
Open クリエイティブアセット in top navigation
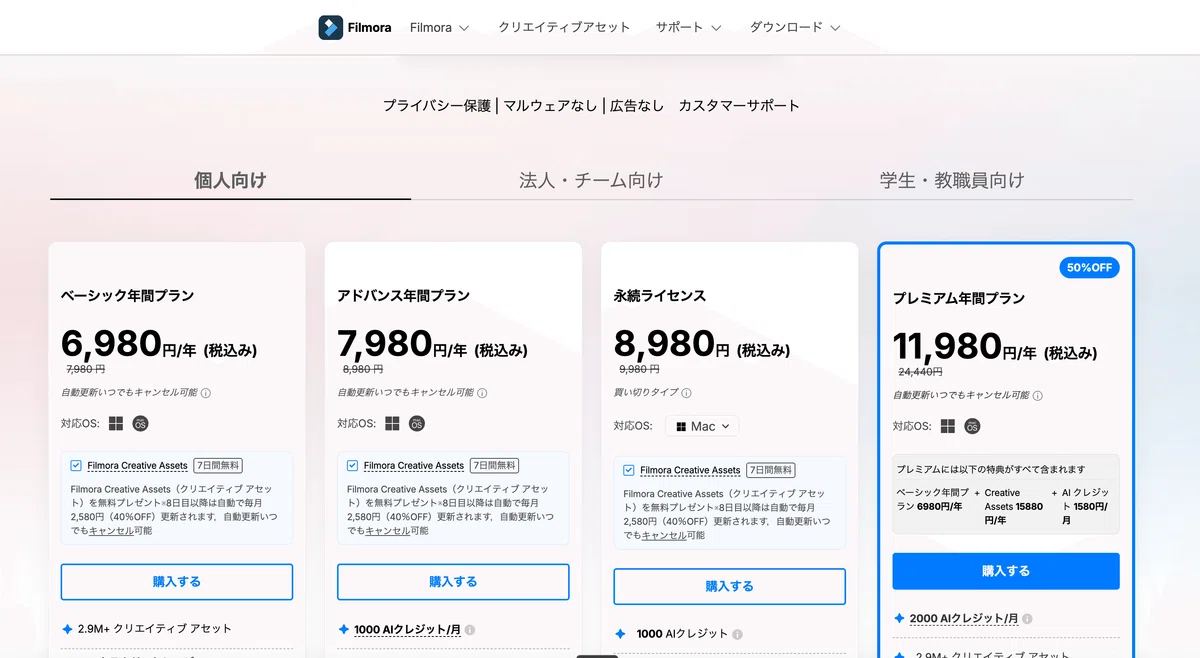(564, 27)
